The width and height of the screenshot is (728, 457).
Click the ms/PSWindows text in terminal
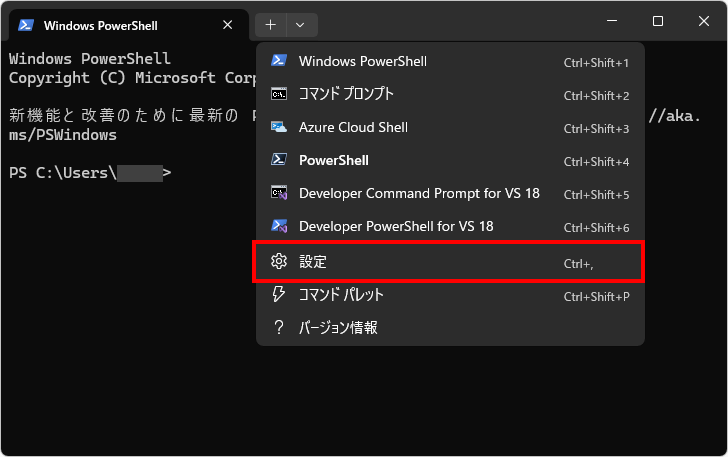(x=63, y=135)
